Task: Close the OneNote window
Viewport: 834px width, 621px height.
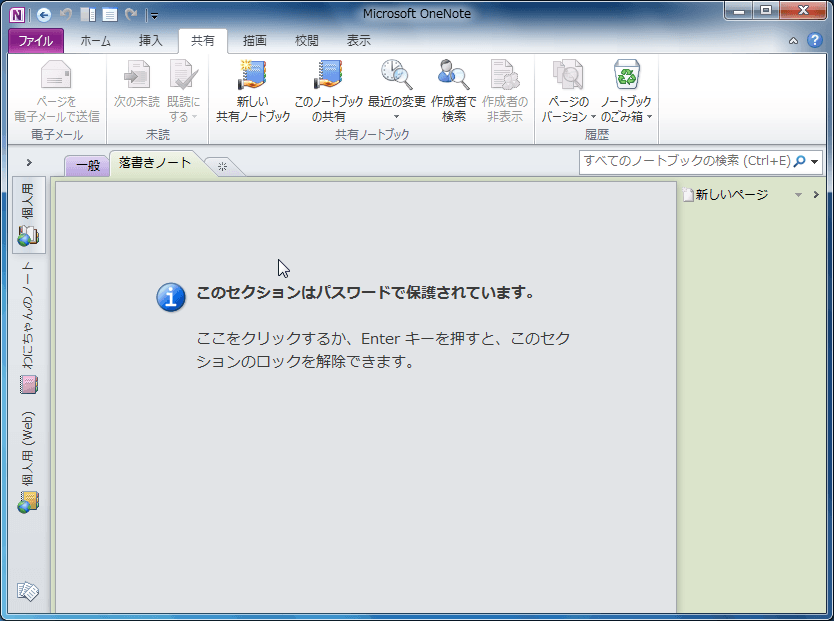Action: pos(803,10)
